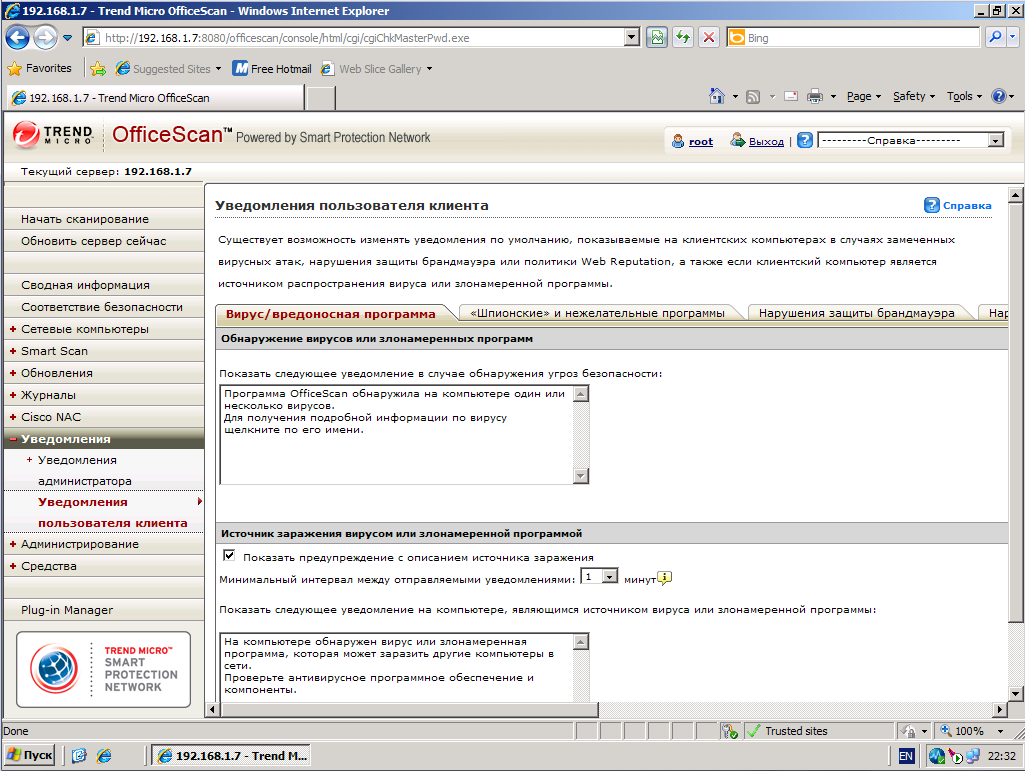Image resolution: width=1025 pixels, height=771 pixels.
Task: Click the Bing search magnifier icon
Action: point(995,38)
